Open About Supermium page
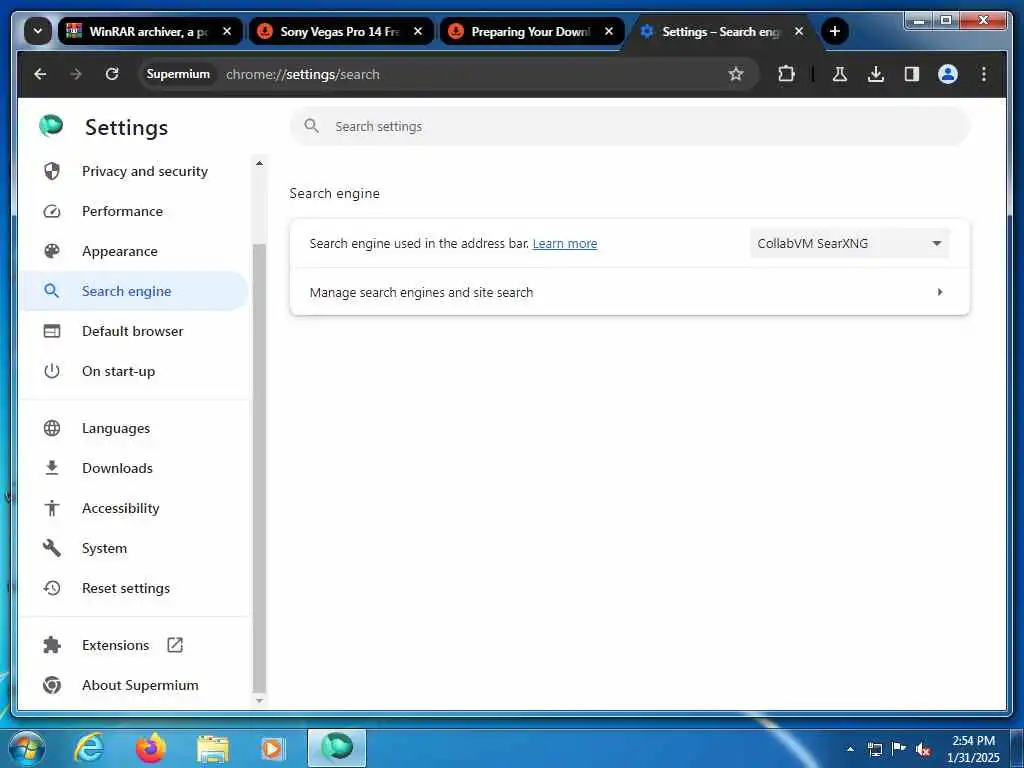 pos(135,685)
